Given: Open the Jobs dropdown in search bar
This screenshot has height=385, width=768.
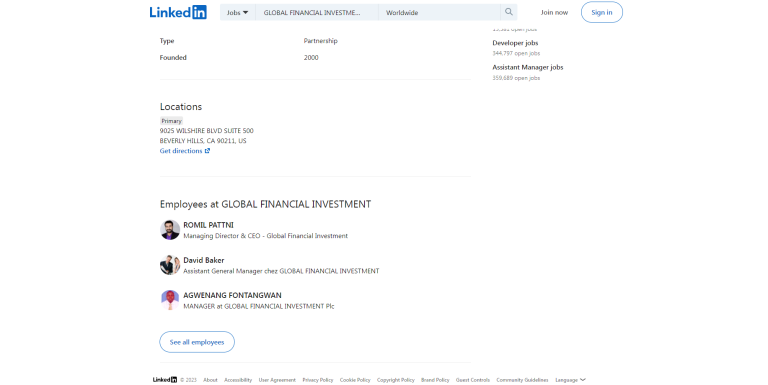Looking at the screenshot, I should pos(238,13).
